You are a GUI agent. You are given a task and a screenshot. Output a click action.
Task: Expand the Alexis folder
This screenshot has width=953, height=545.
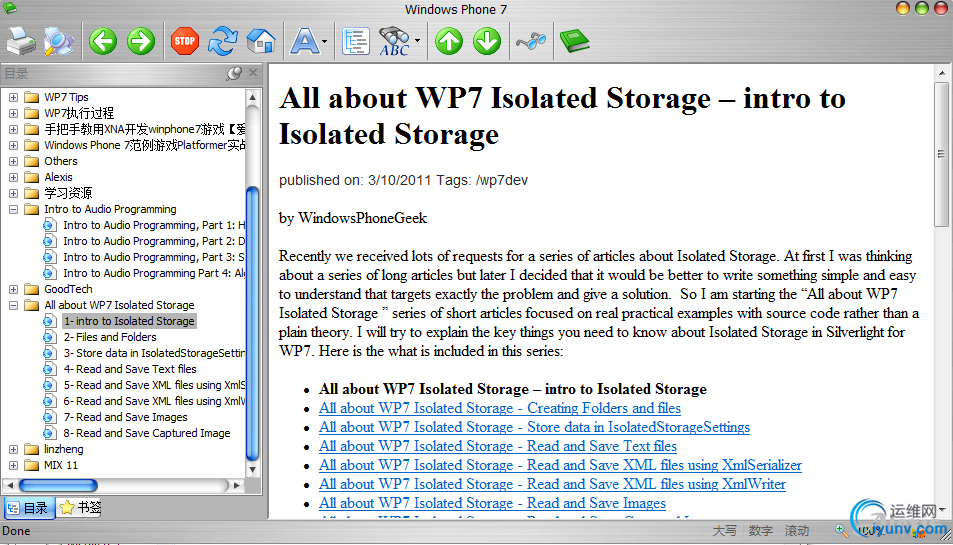pos(13,177)
